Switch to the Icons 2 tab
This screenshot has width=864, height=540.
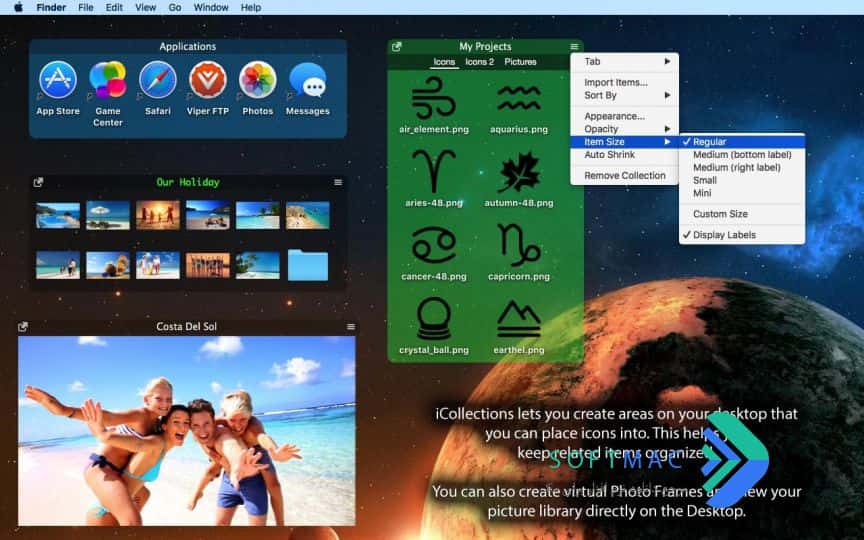pos(479,62)
